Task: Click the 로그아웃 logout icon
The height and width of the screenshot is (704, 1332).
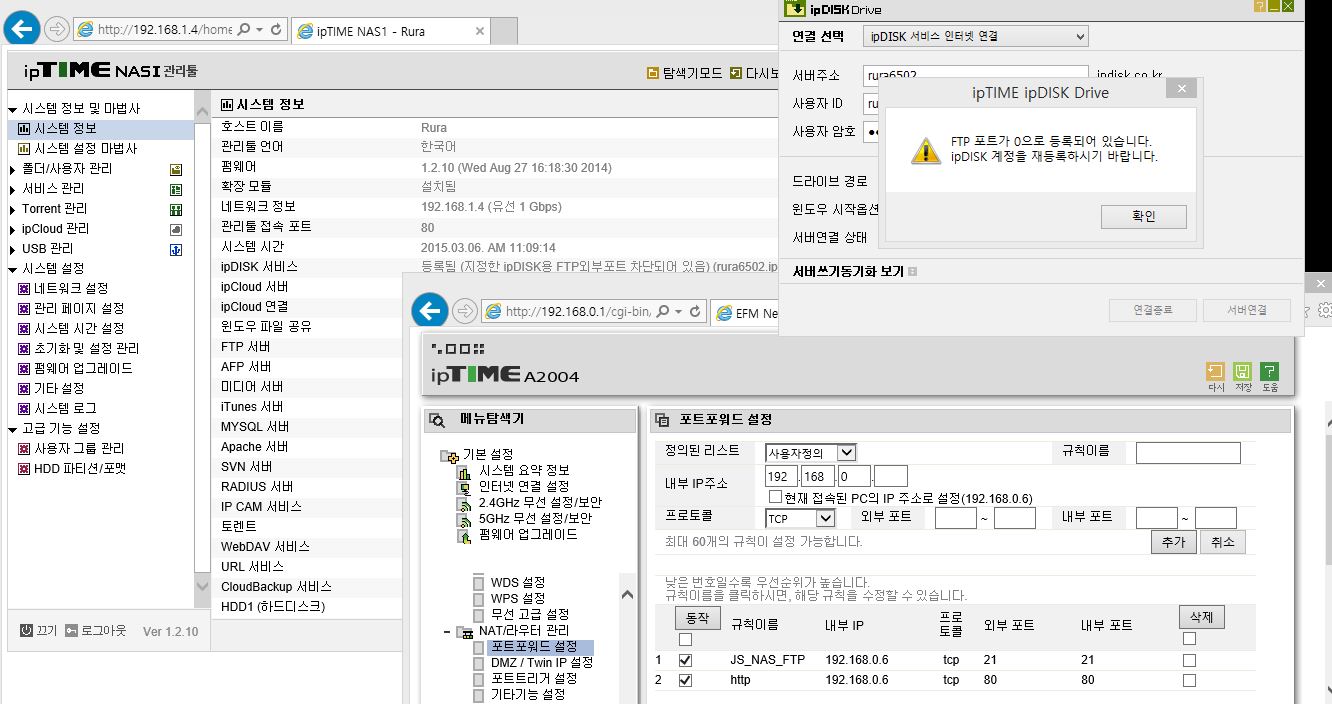Action: point(71,631)
